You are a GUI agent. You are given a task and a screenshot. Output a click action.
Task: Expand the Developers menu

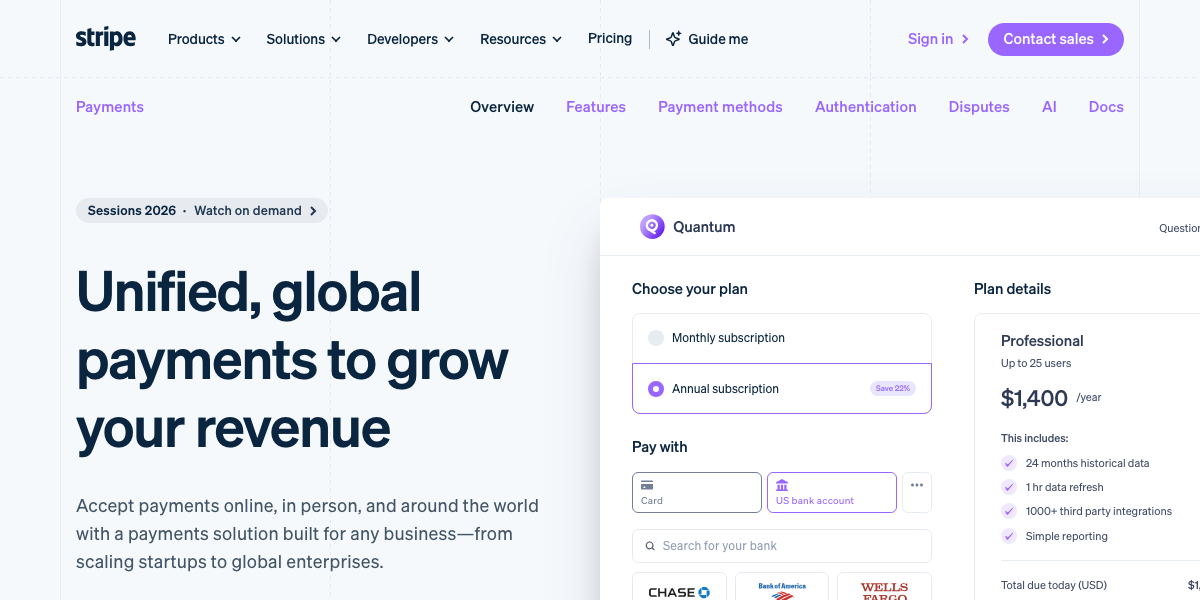(410, 39)
